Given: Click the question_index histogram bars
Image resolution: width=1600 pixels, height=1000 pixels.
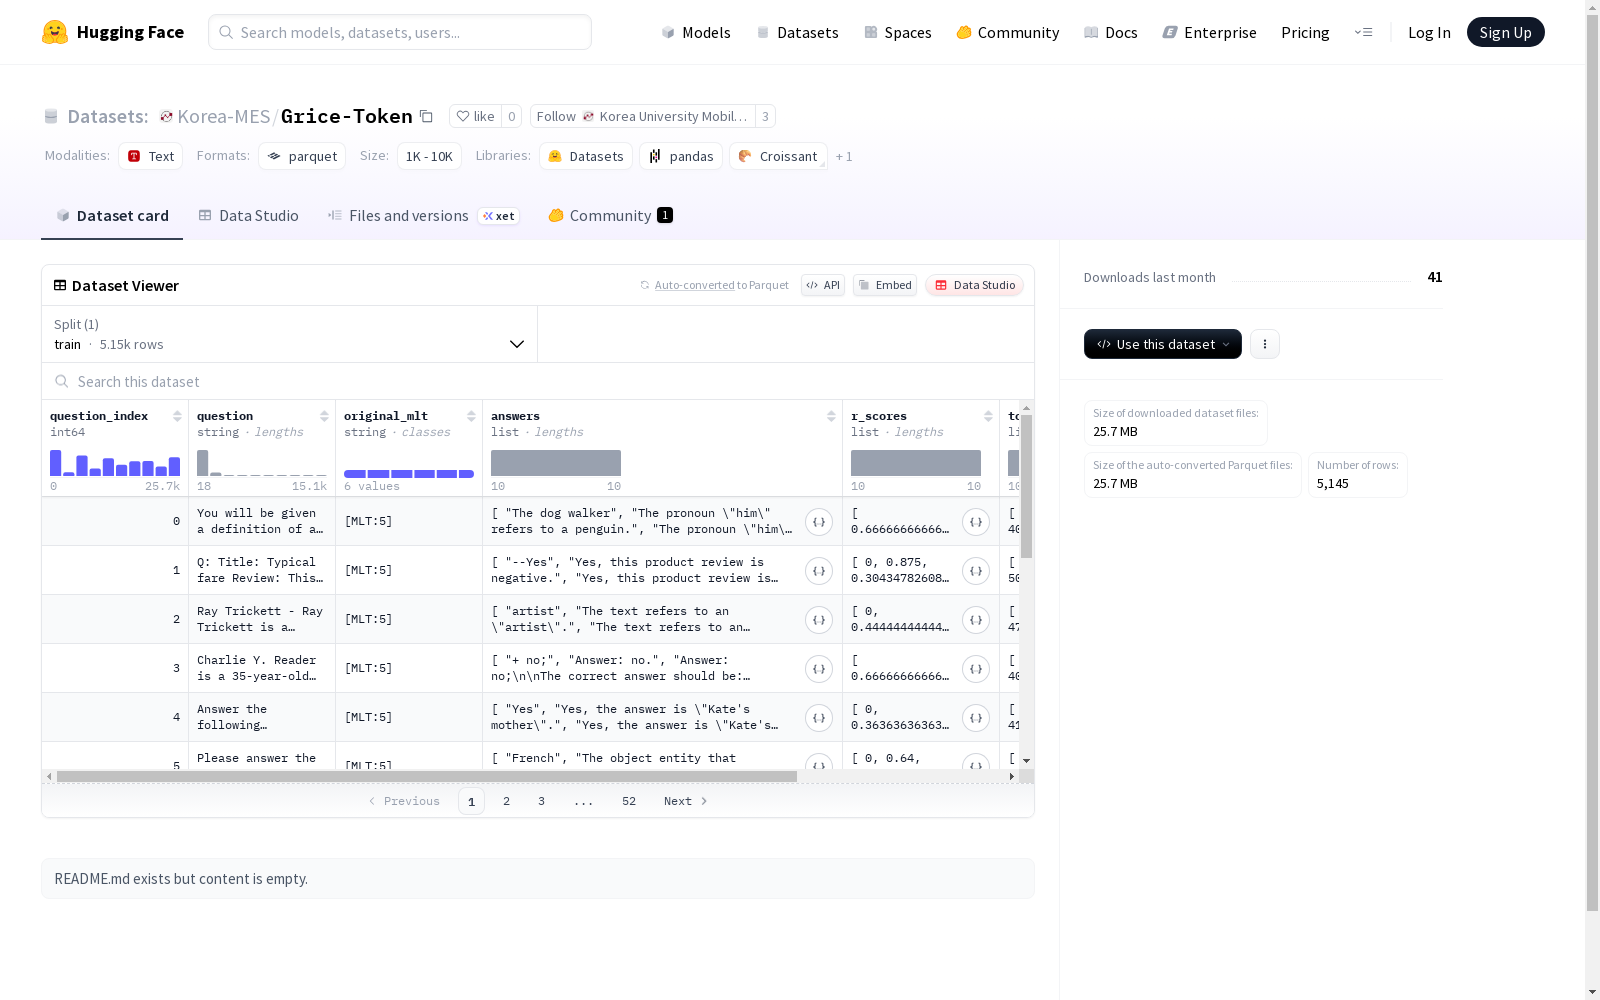Looking at the screenshot, I should (115, 463).
